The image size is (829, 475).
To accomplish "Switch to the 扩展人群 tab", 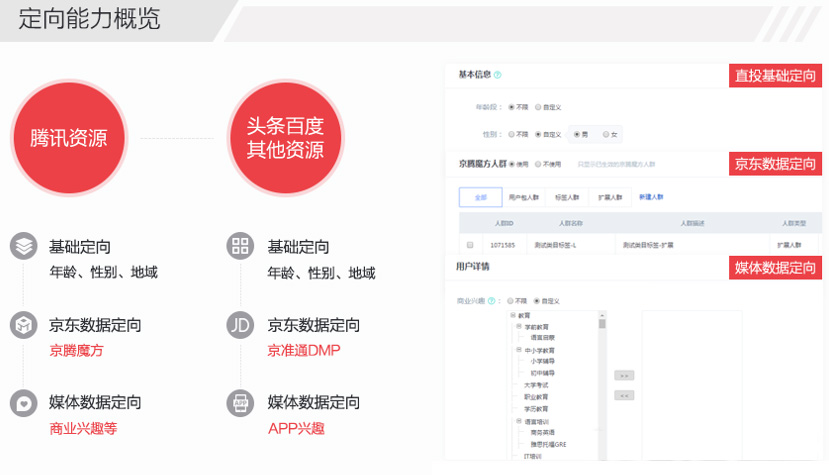I will point(610,197).
